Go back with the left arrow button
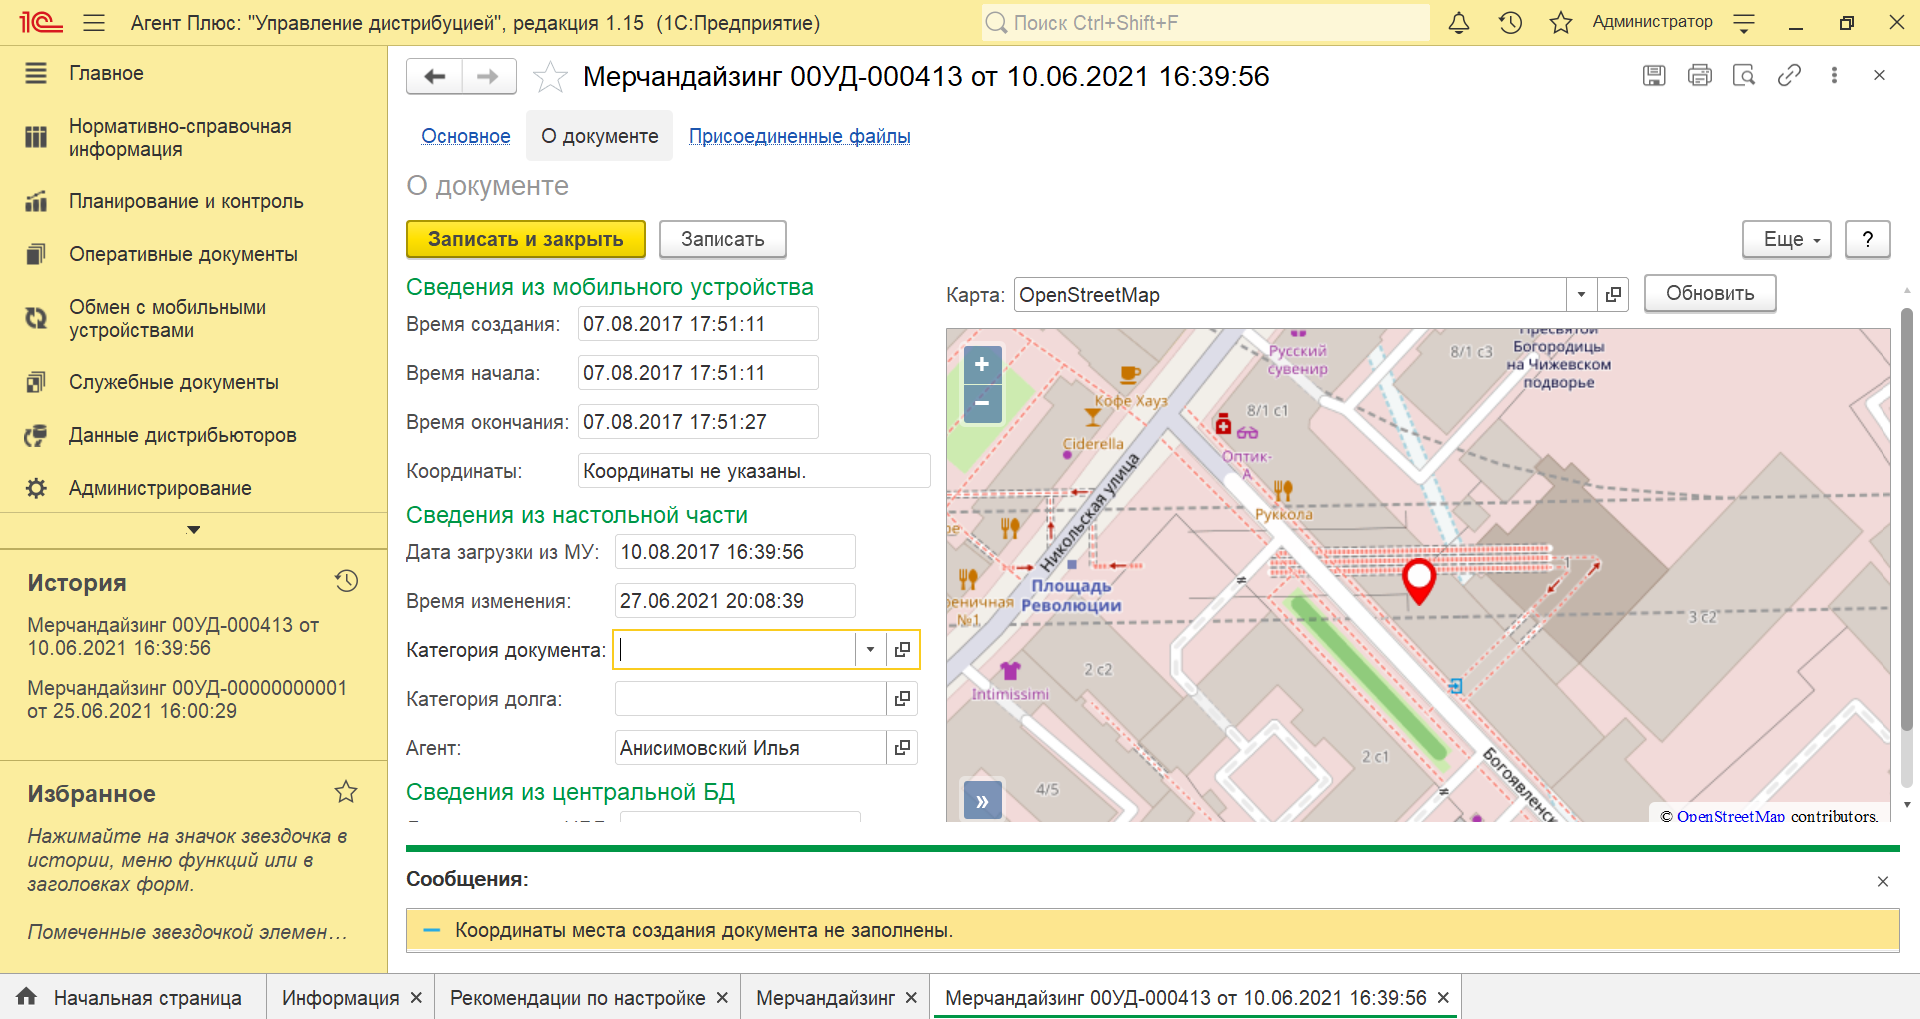1920x1019 pixels. (434, 76)
